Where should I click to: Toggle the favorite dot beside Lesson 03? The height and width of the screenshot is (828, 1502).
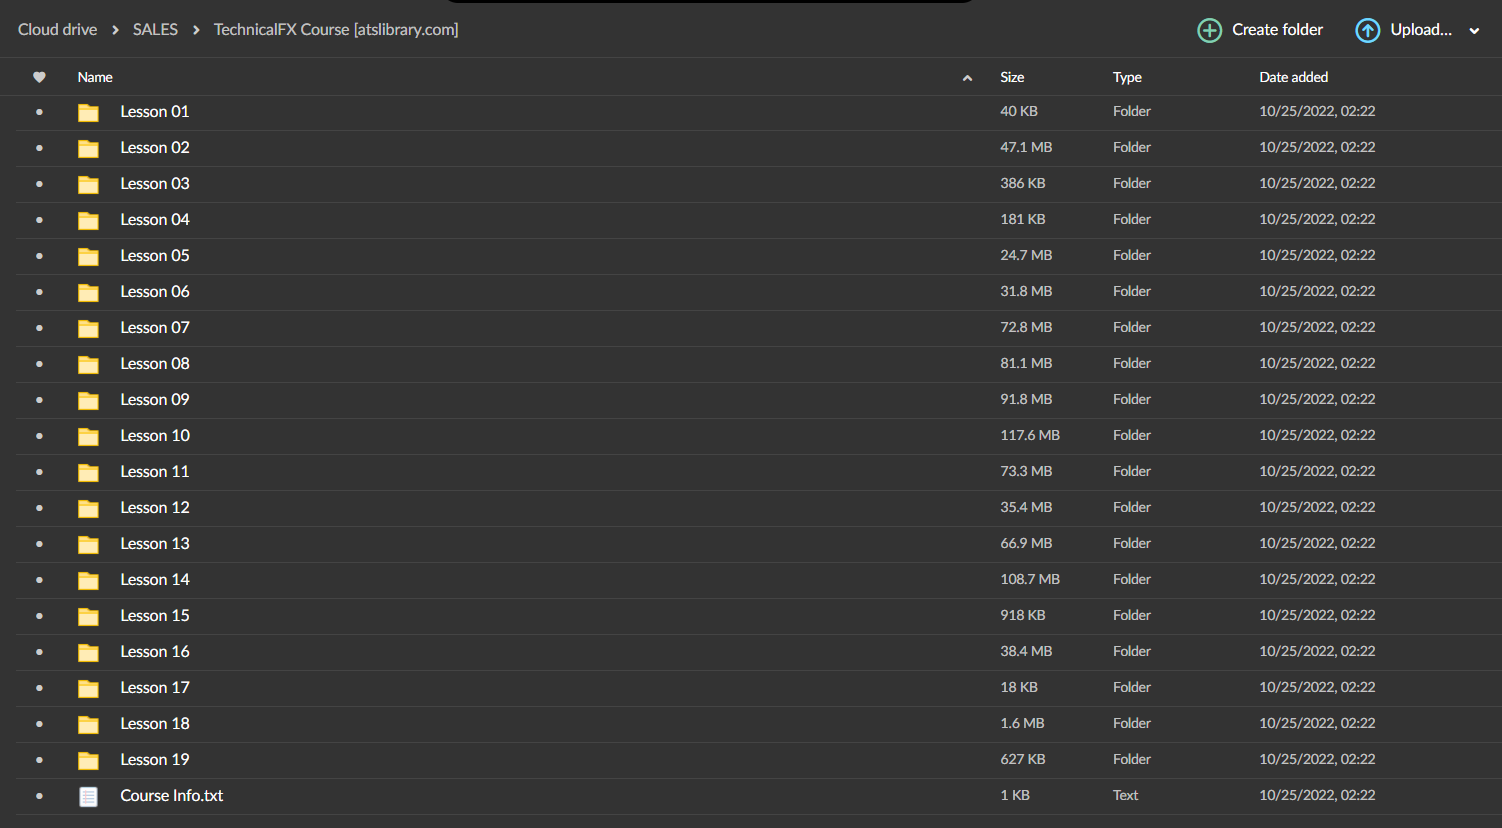coord(39,184)
